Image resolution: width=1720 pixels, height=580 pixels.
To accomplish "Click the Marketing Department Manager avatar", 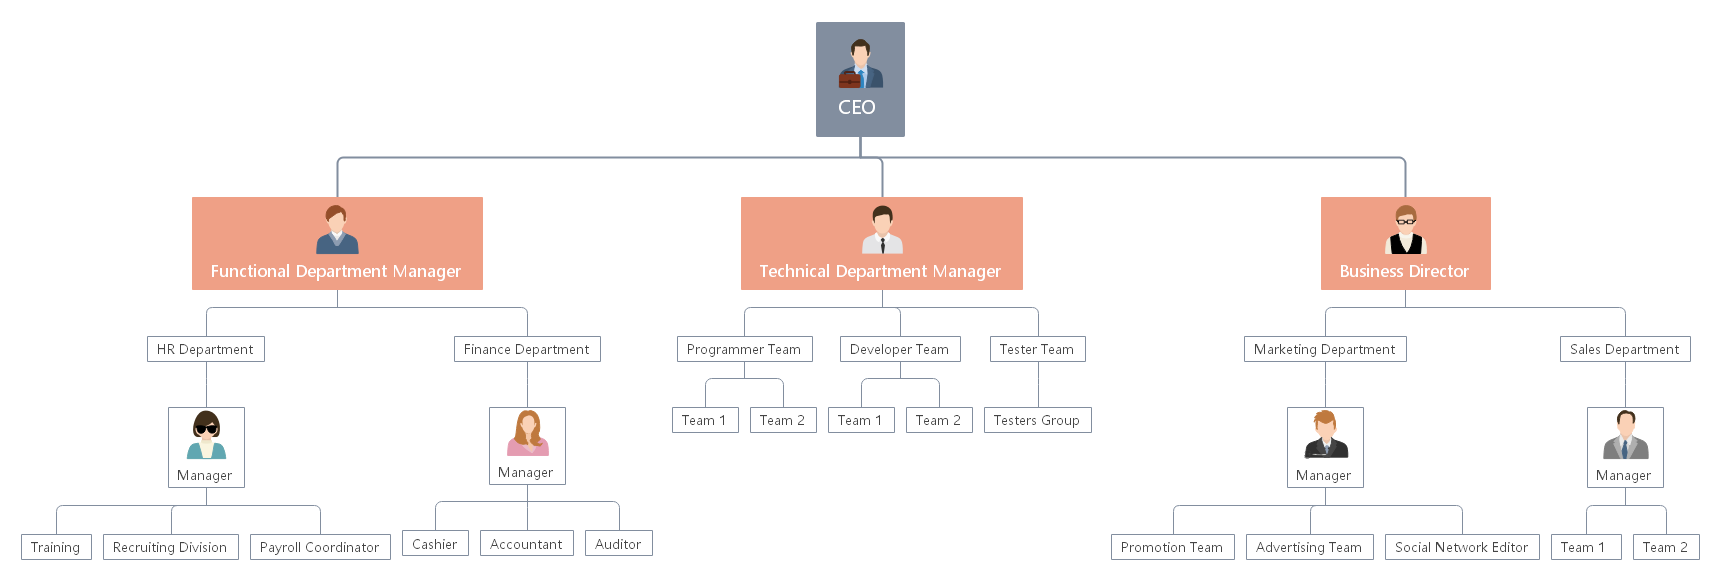I will (x=1325, y=436).
